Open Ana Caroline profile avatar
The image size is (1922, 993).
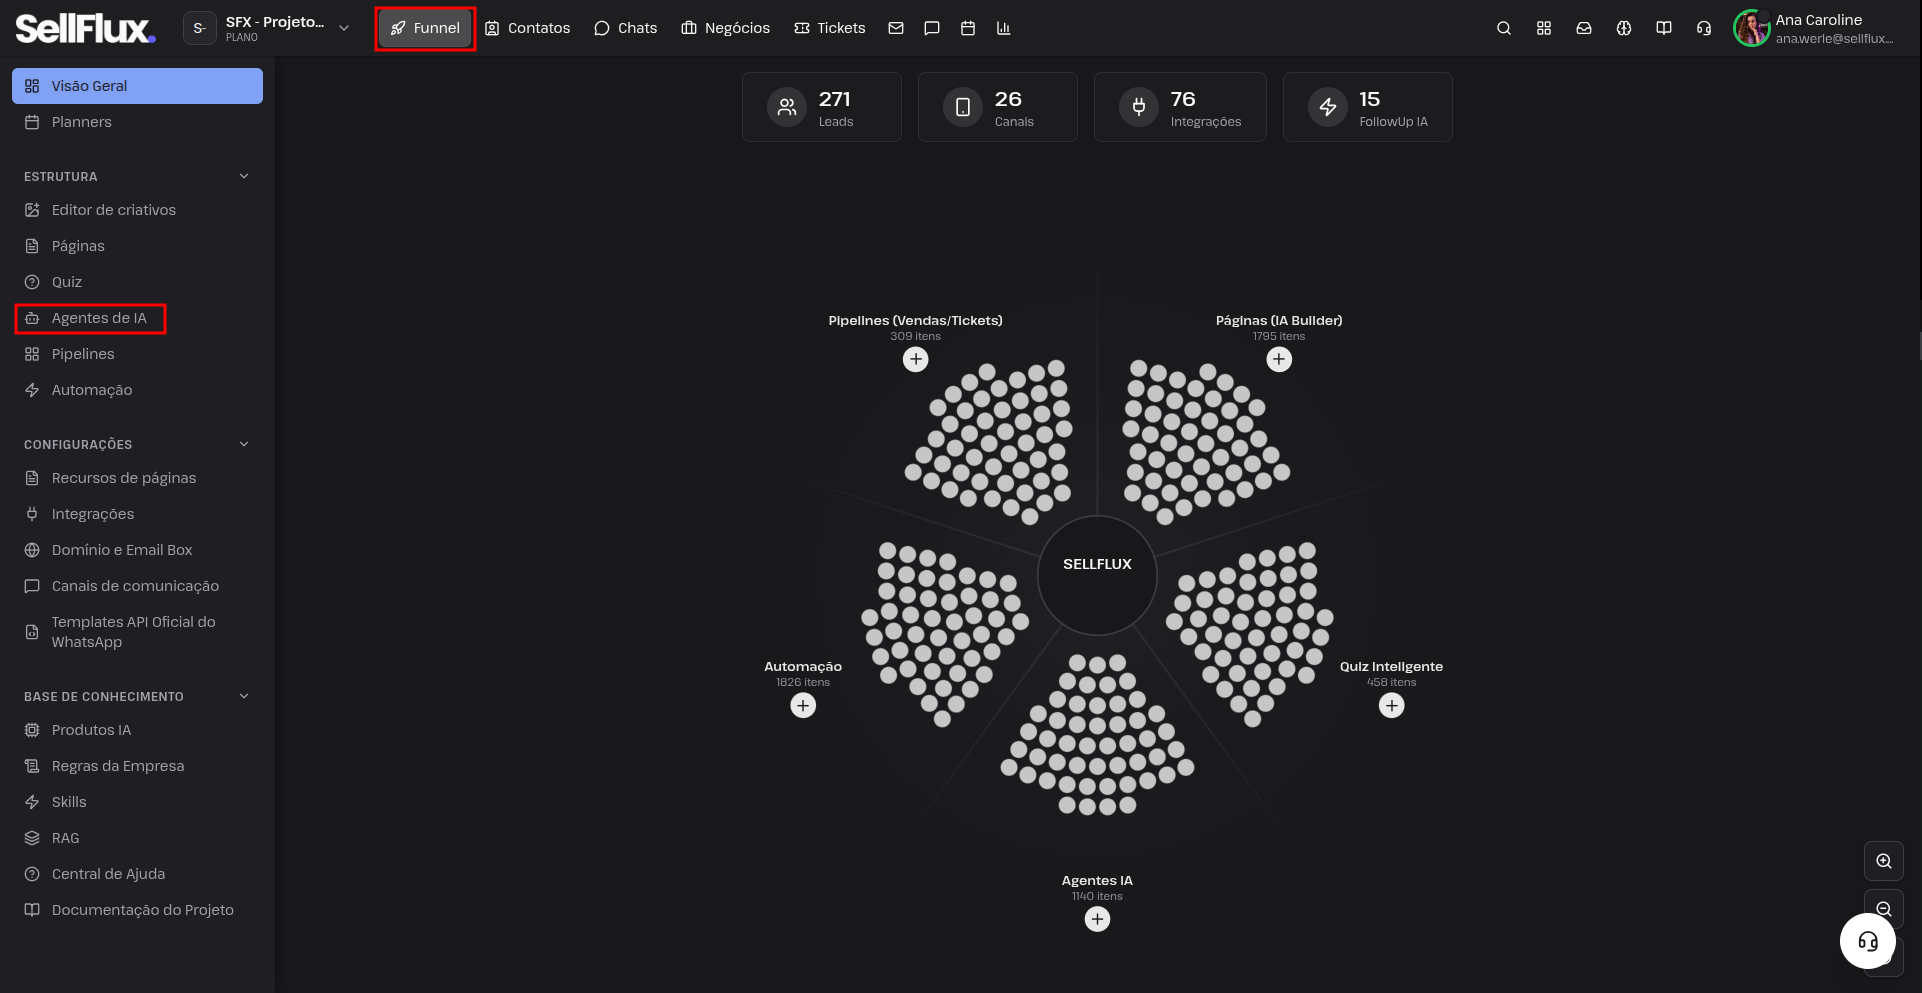[x=1752, y=28]
